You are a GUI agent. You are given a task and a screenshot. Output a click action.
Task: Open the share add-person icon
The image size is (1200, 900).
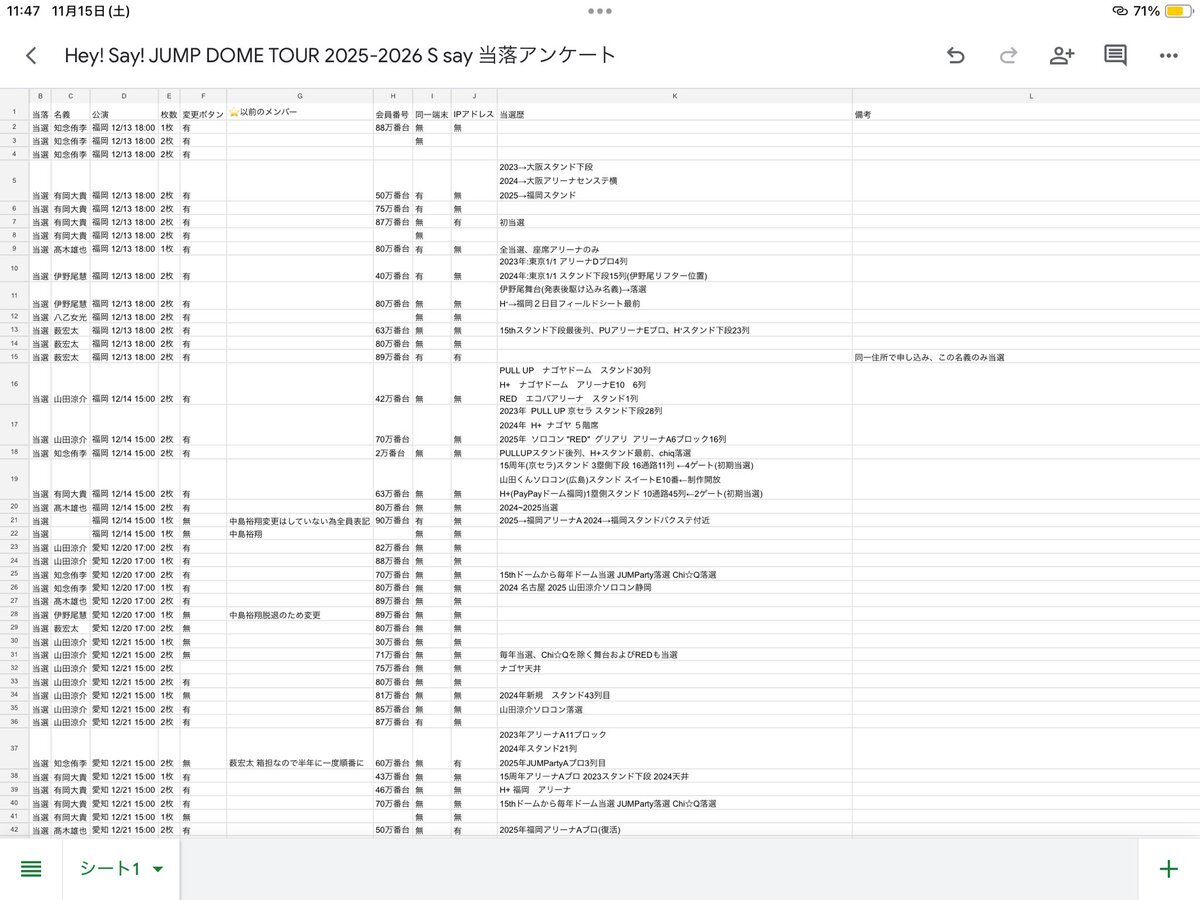pyautogui.click(x=1062, y=56)
